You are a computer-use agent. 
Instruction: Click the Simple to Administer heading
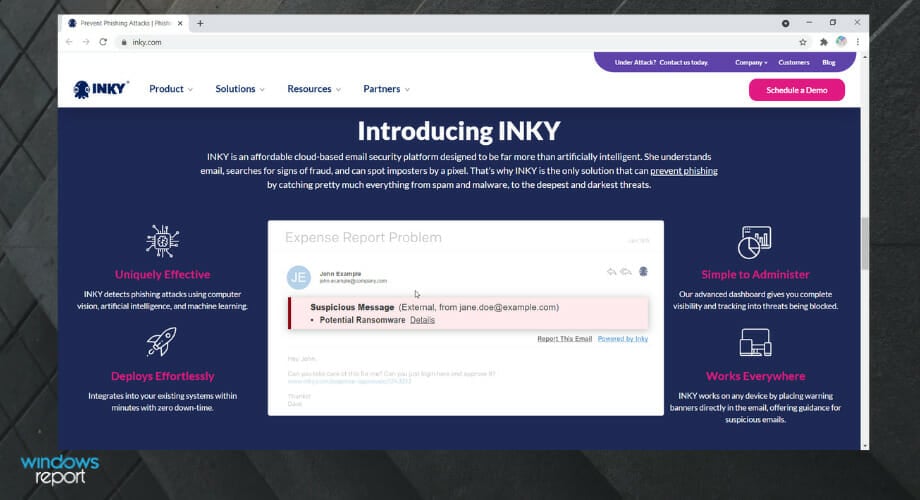tap(755, 275)
